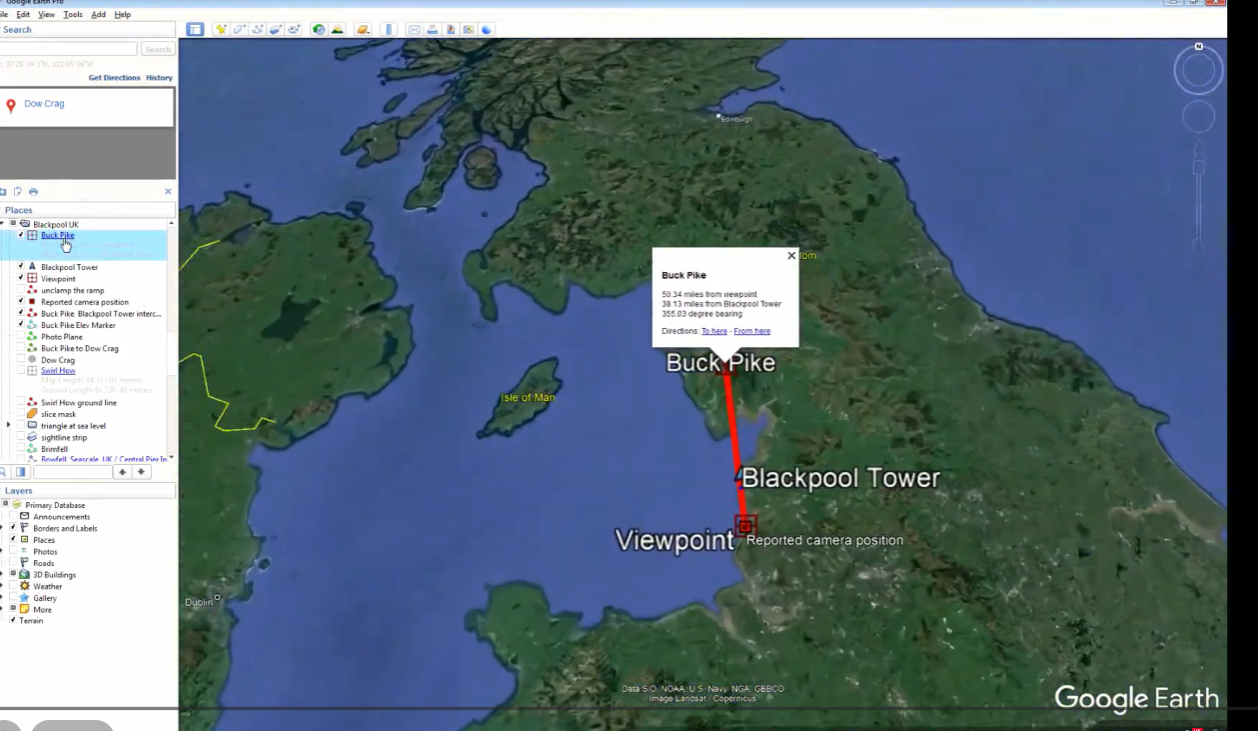
Task: Click the move joystick navigation control
Action: (1198, 117)
